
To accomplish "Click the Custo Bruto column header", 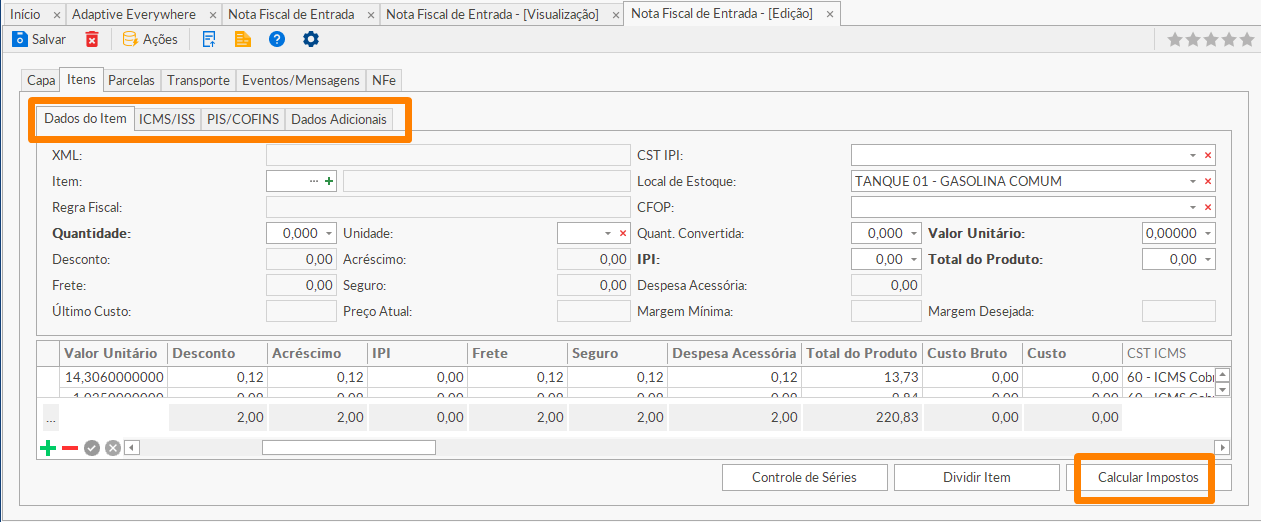I will tap(972, 353).
